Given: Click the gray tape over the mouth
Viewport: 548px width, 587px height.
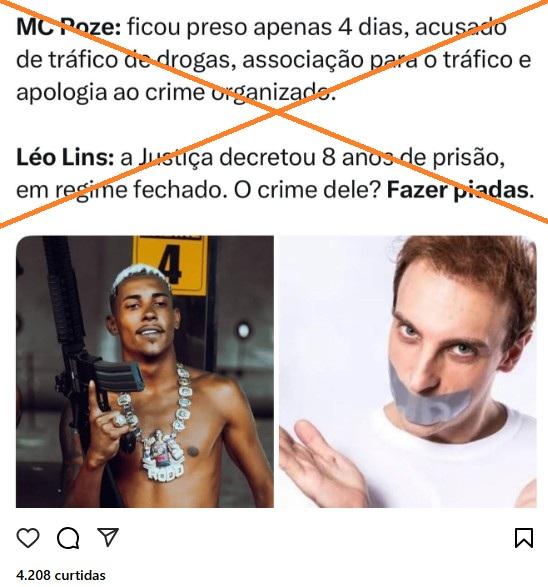Looking at the screenshot, I should pyautogui.click(x=427, y=397).
